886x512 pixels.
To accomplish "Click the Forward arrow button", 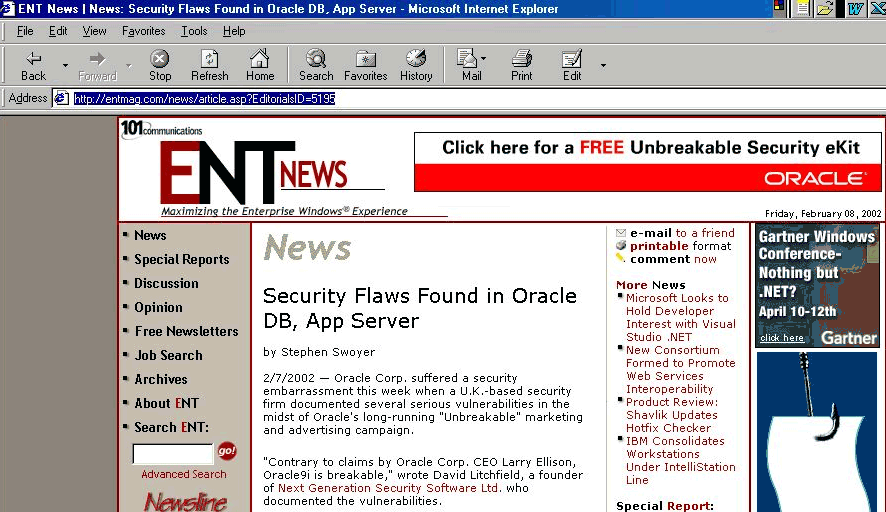I will point(97,66).
